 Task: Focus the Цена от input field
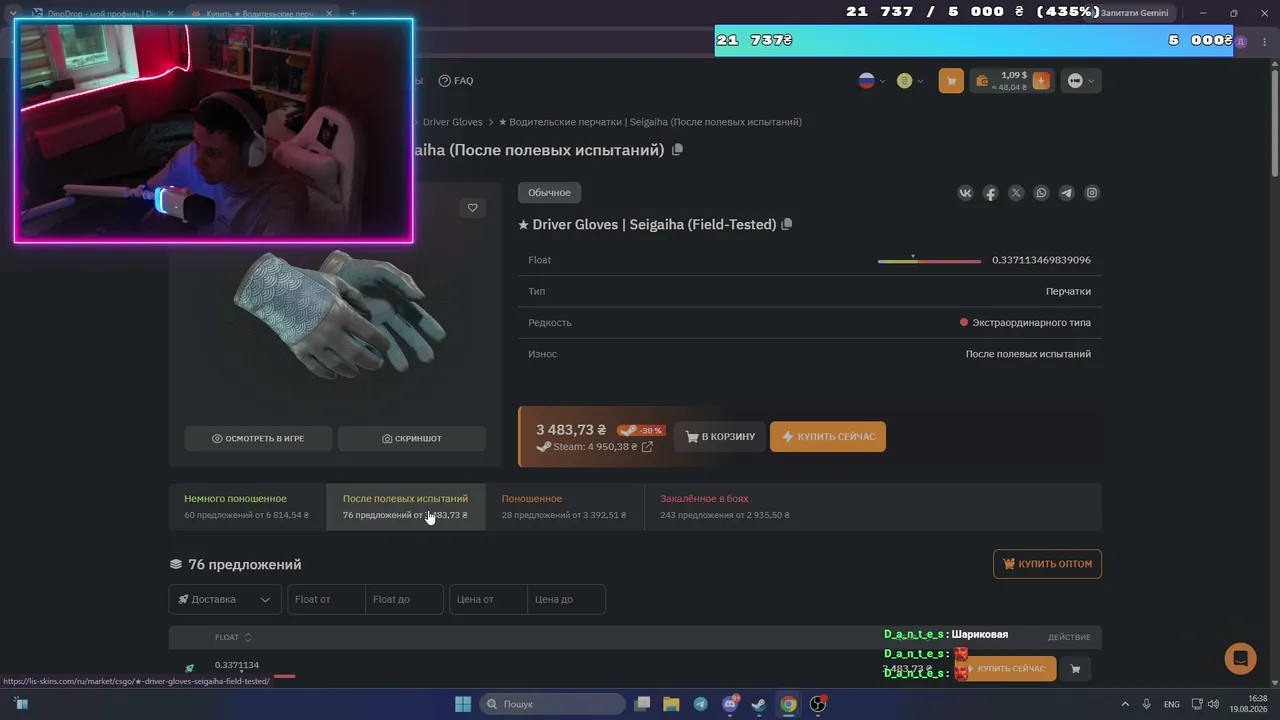point(488,599)
